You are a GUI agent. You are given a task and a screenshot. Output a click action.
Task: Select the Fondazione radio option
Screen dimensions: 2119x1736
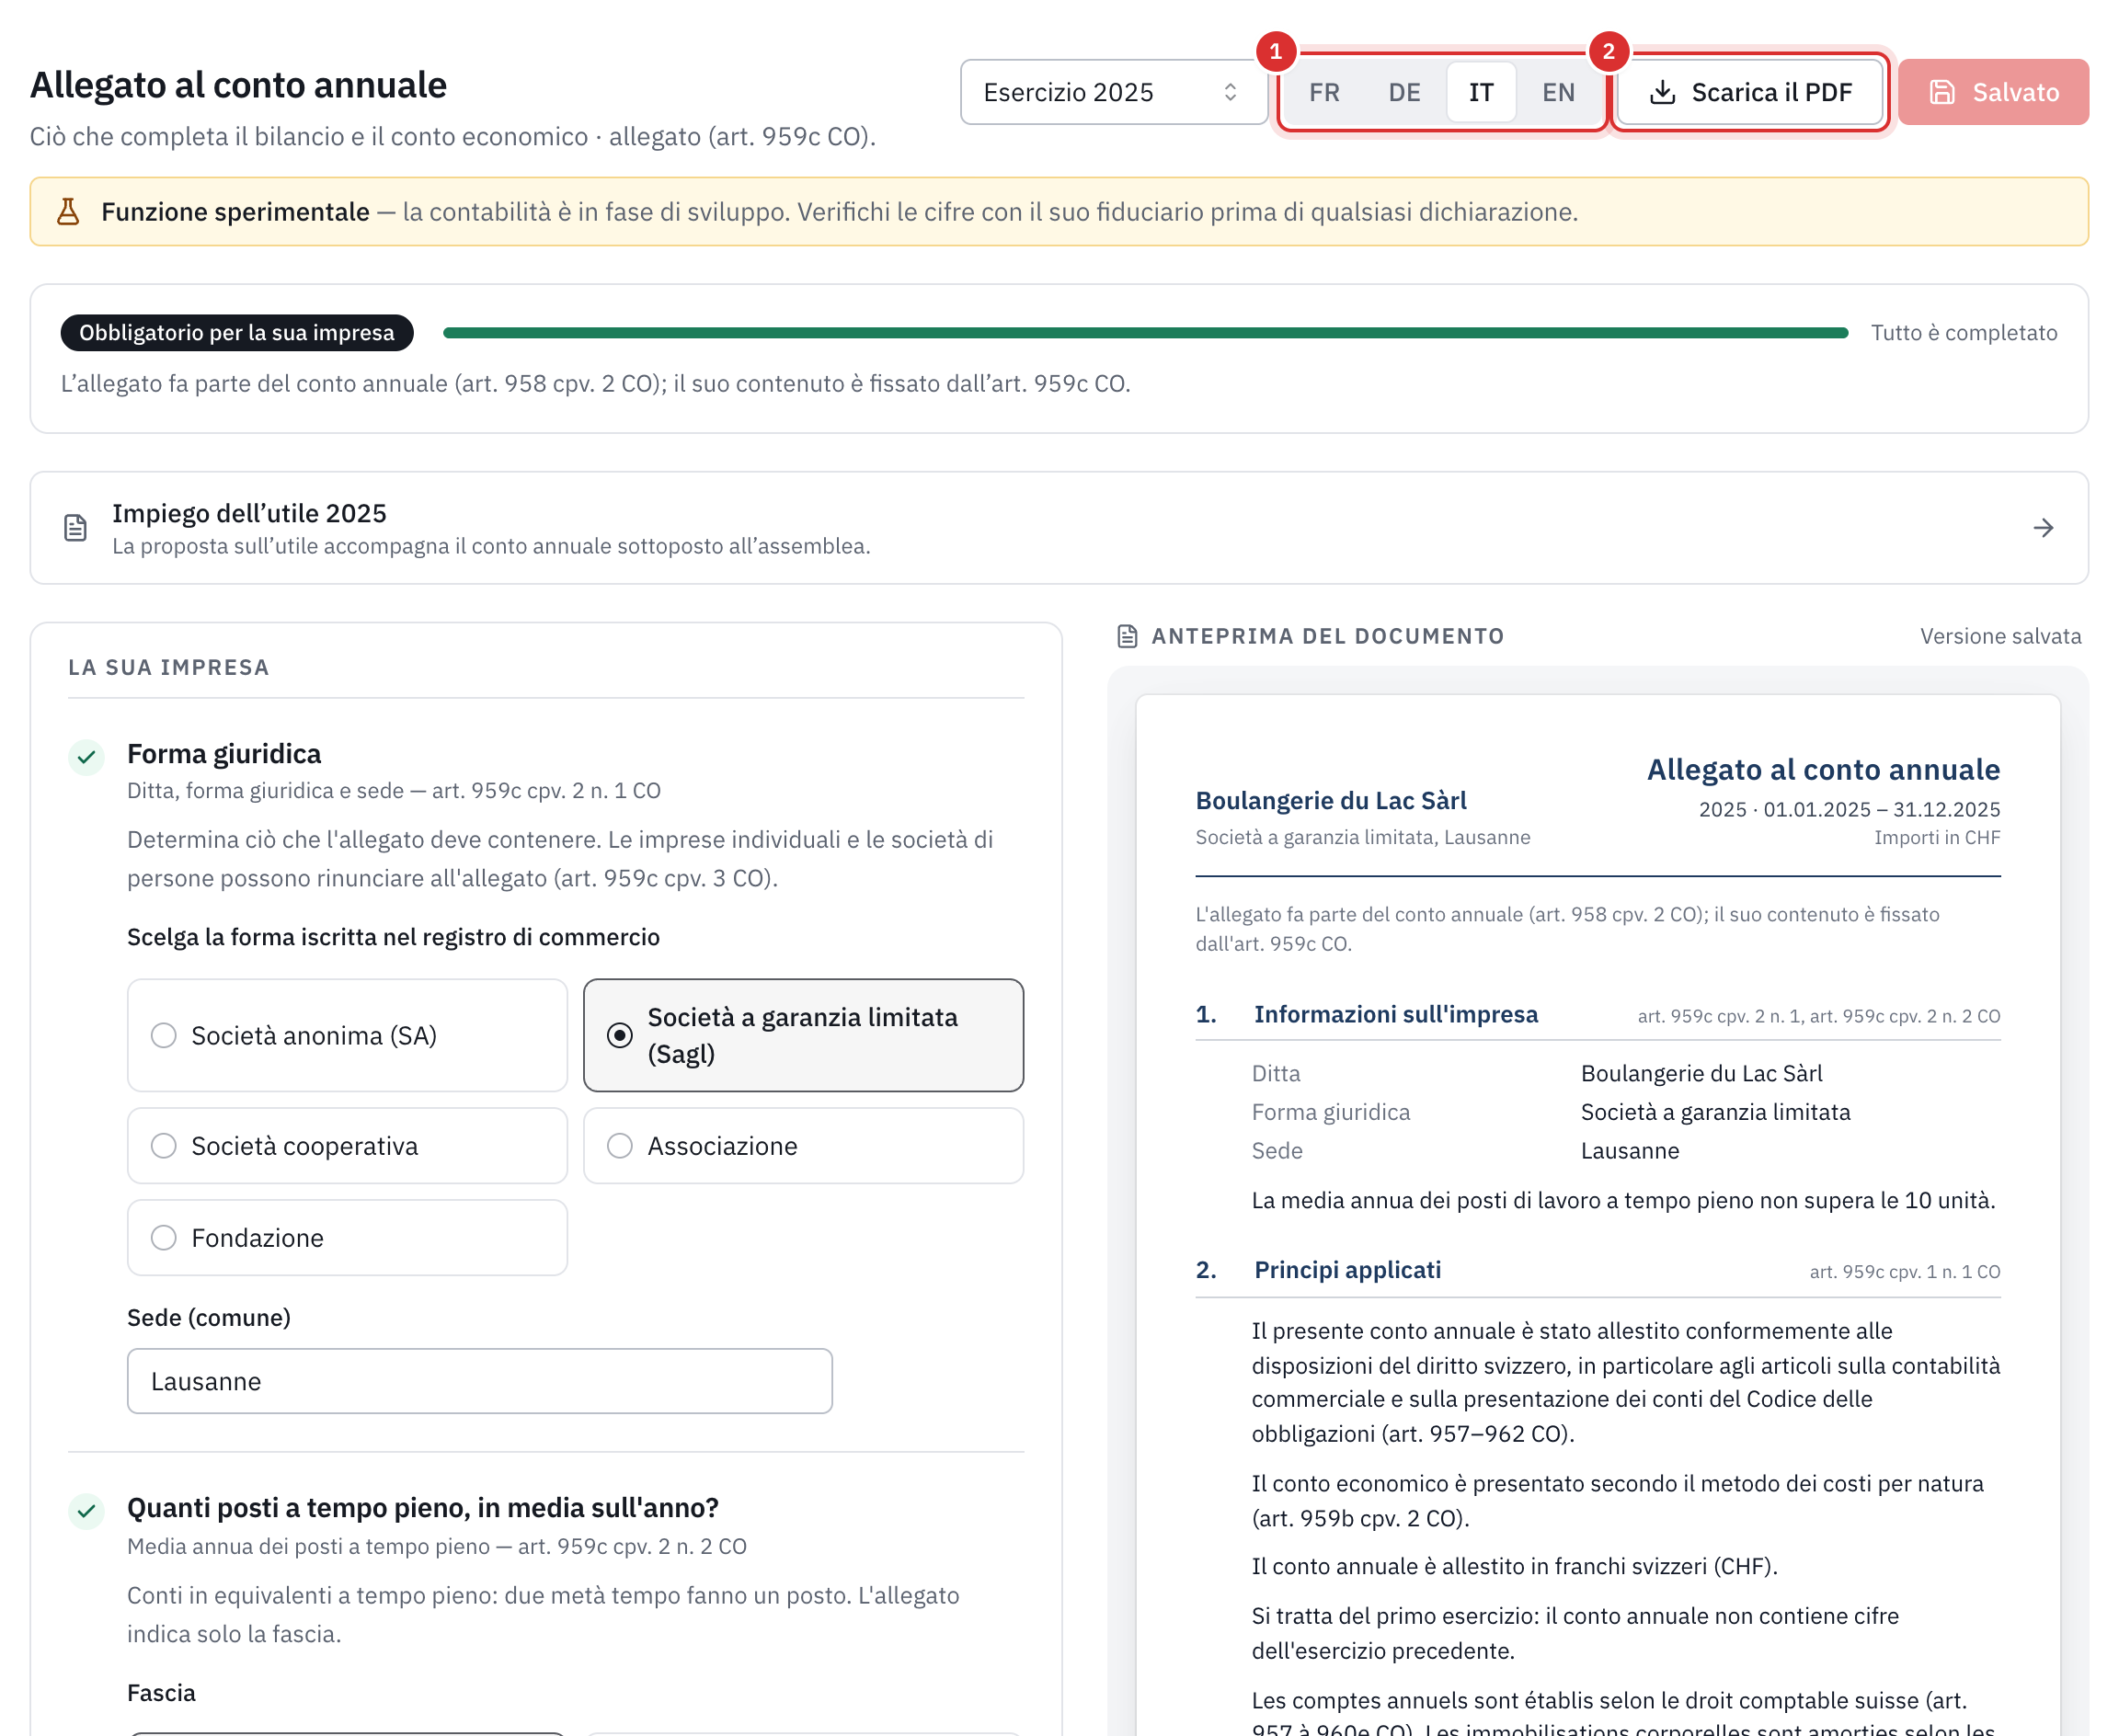coord(347,1238)
